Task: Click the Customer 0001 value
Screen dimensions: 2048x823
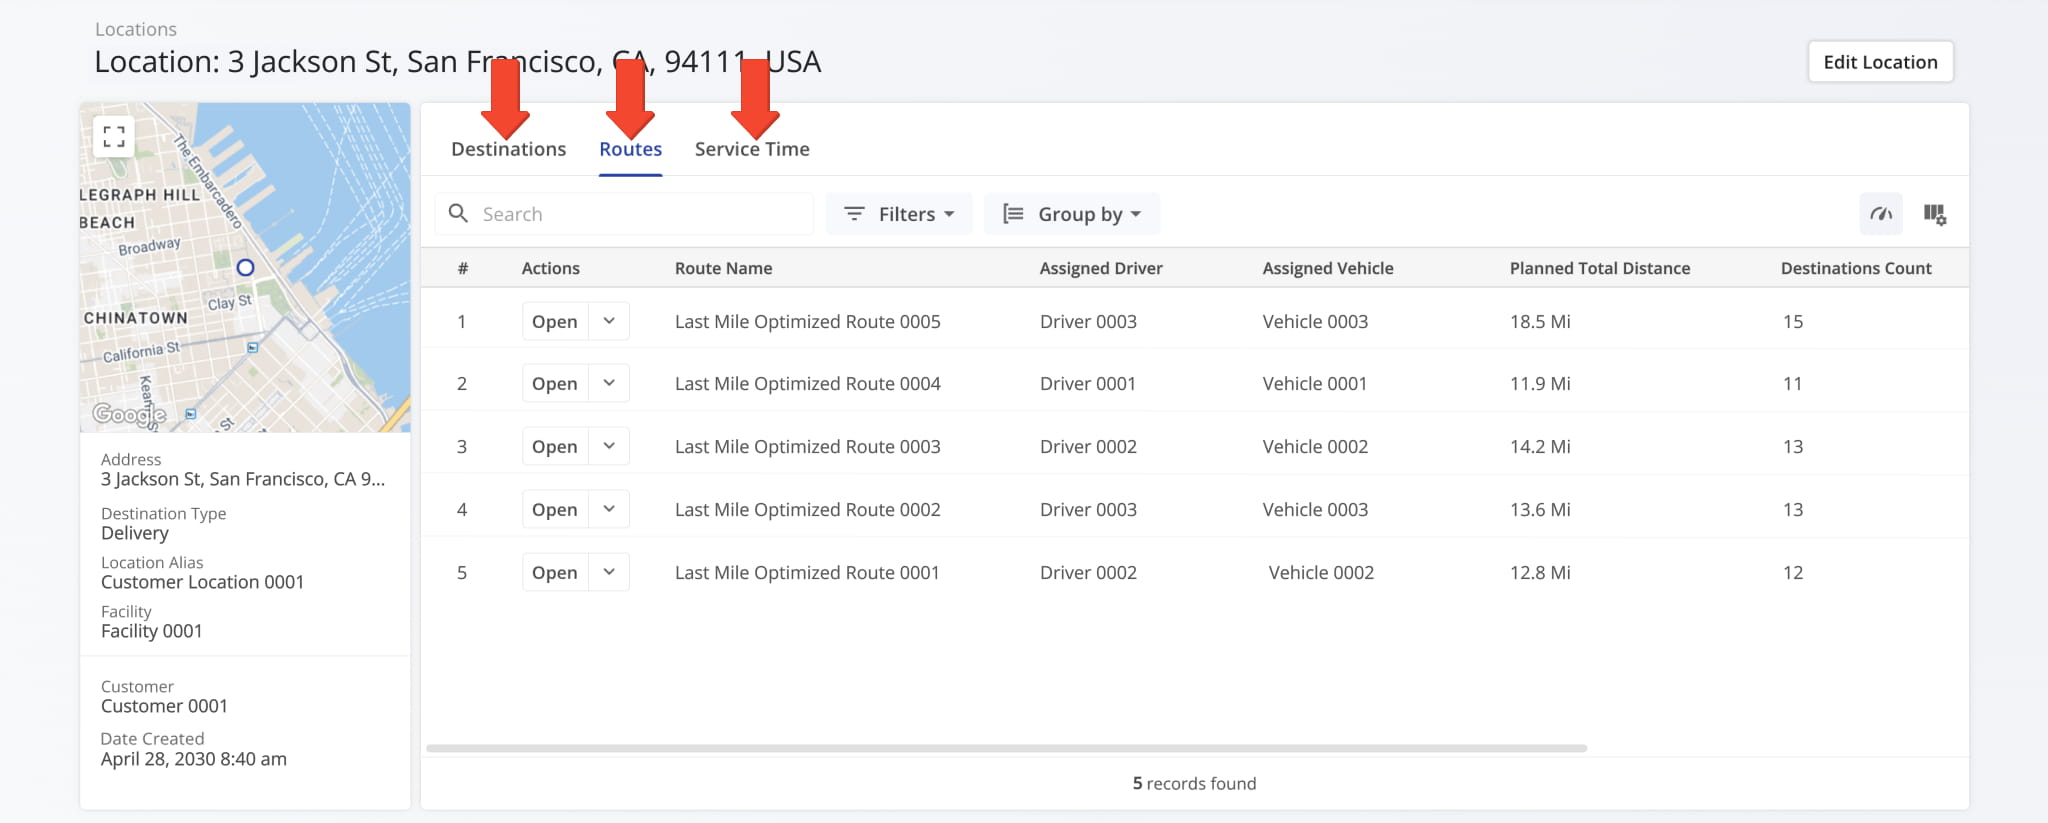Action: 164,706
